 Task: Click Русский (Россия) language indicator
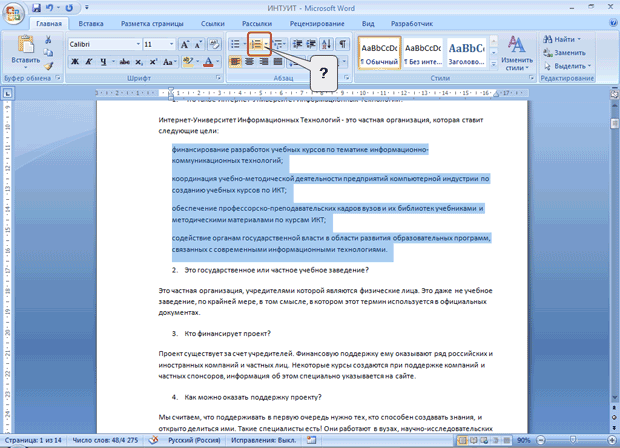point(194,440)
